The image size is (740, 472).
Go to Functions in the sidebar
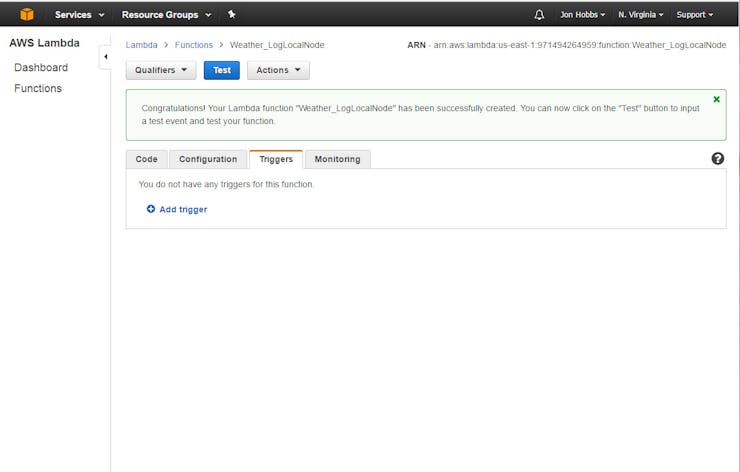[x=38, y=88]
